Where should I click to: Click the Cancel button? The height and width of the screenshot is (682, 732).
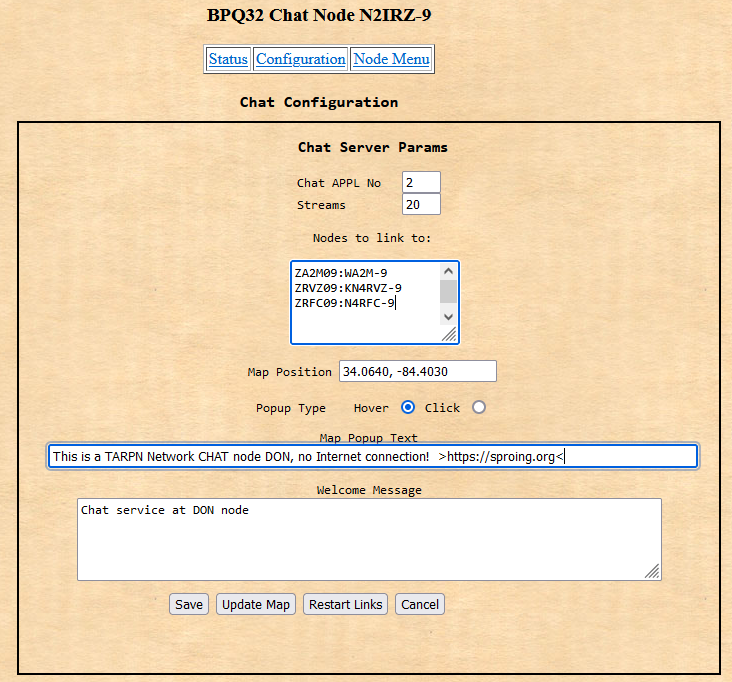click(420, 605)
